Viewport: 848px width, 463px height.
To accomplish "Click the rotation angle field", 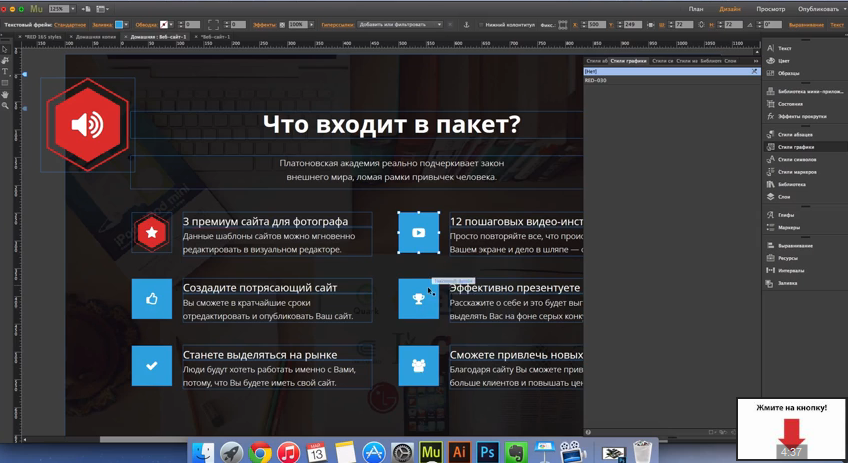I will pos(773,25).
